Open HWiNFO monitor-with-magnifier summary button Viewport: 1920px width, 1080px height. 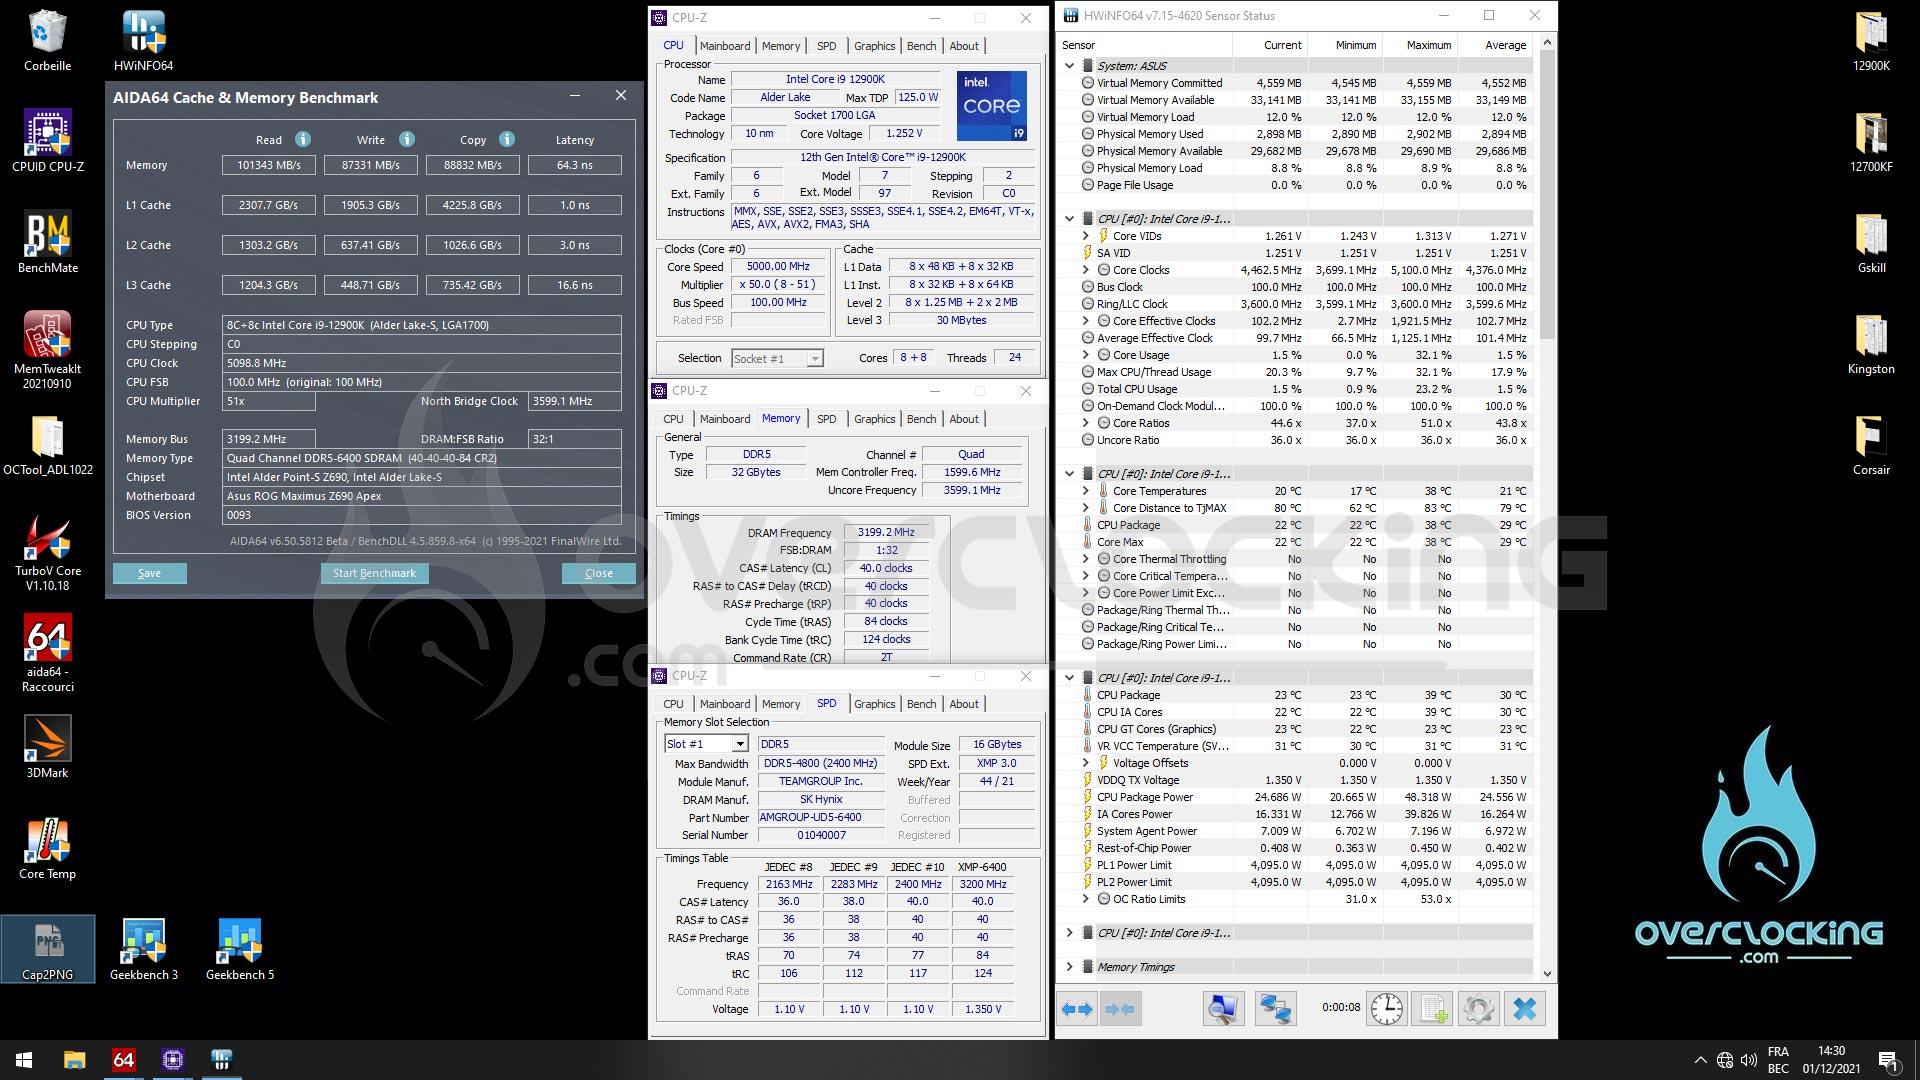(1222, 1009)
